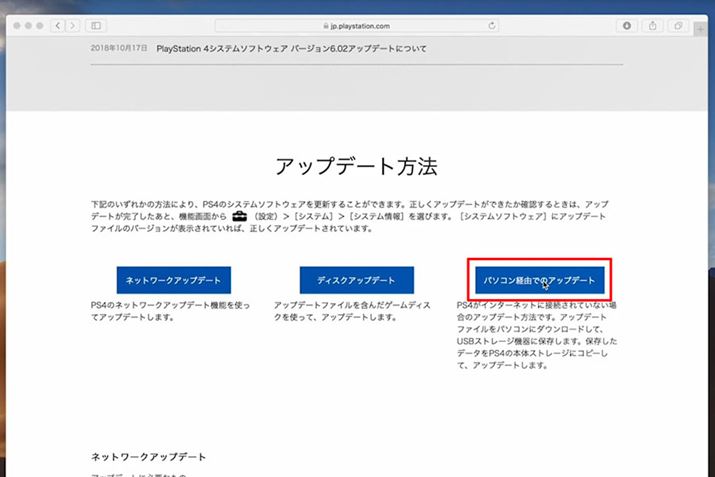
Task: Show the Safari sidebar
Action: point(97,24)
